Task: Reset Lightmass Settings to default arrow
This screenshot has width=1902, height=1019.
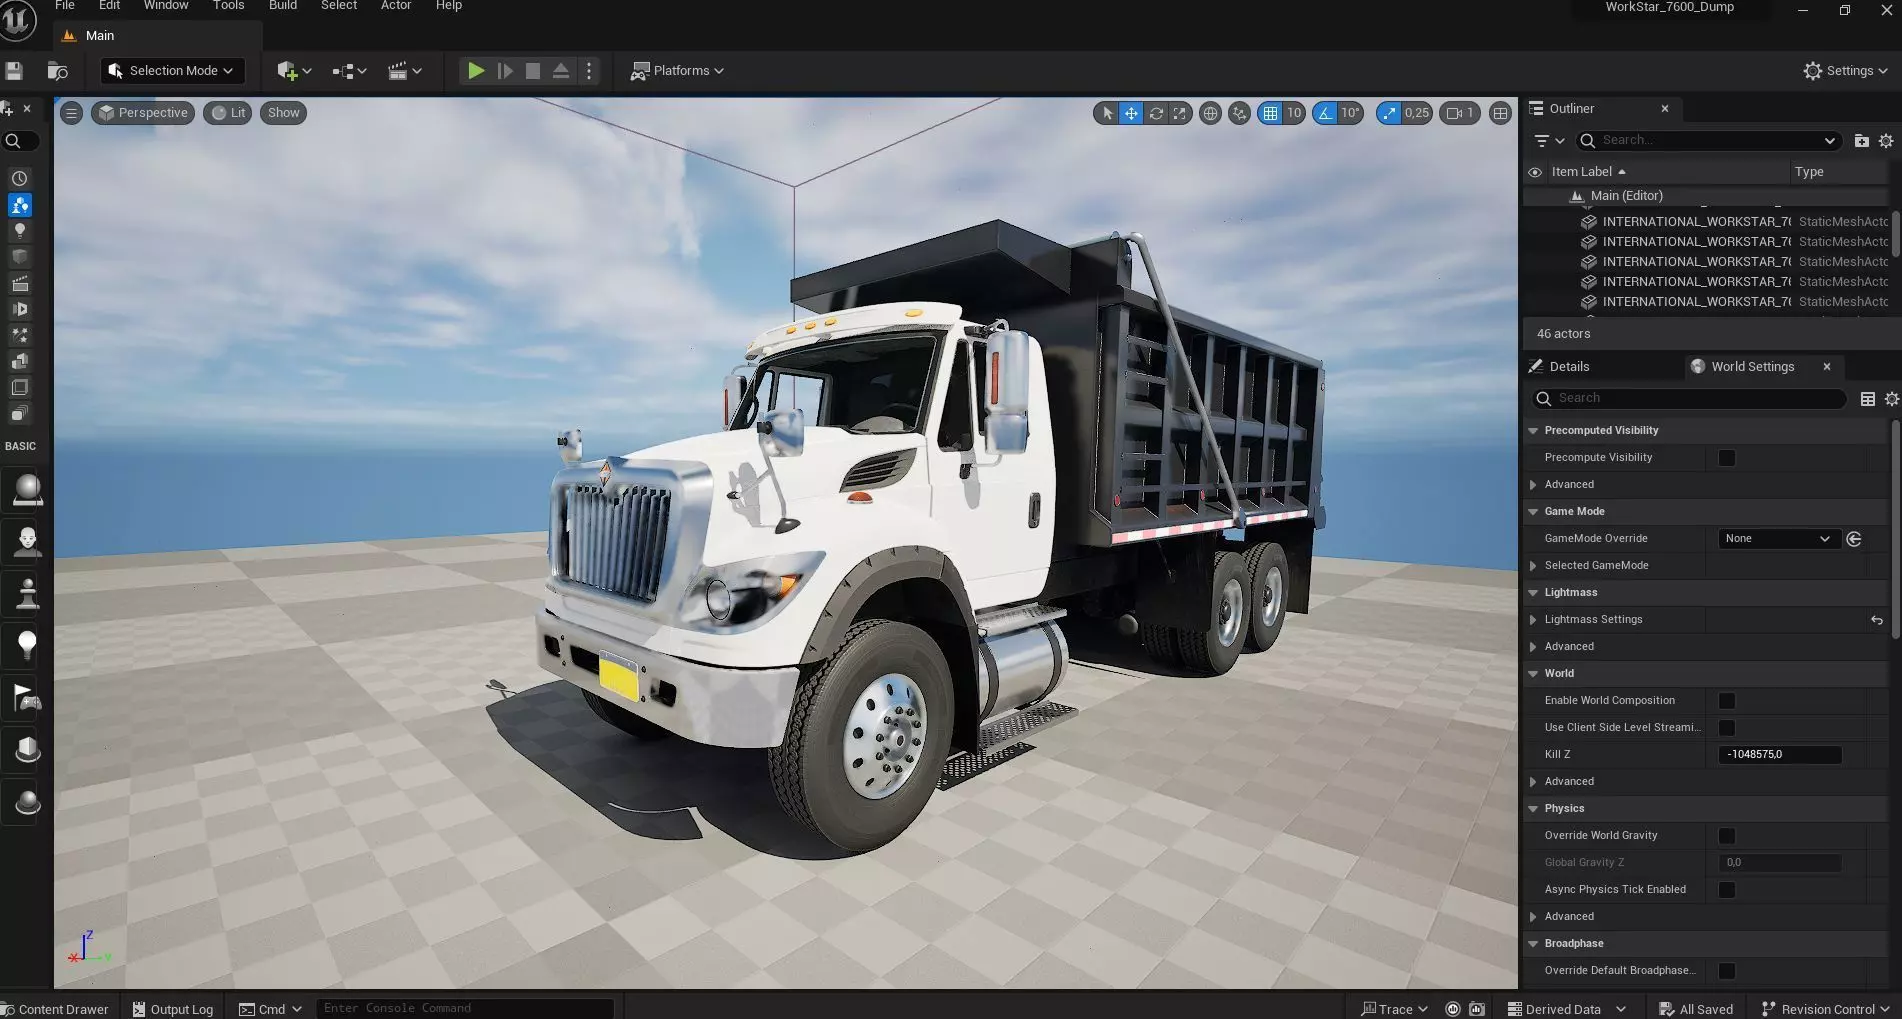Action: [x=1877, y=620]
